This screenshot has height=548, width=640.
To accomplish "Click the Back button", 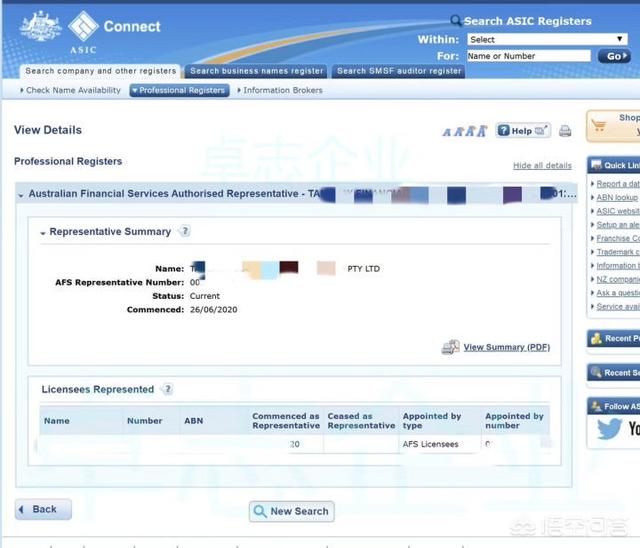I will pyautogui.click(x=38, y=509).
